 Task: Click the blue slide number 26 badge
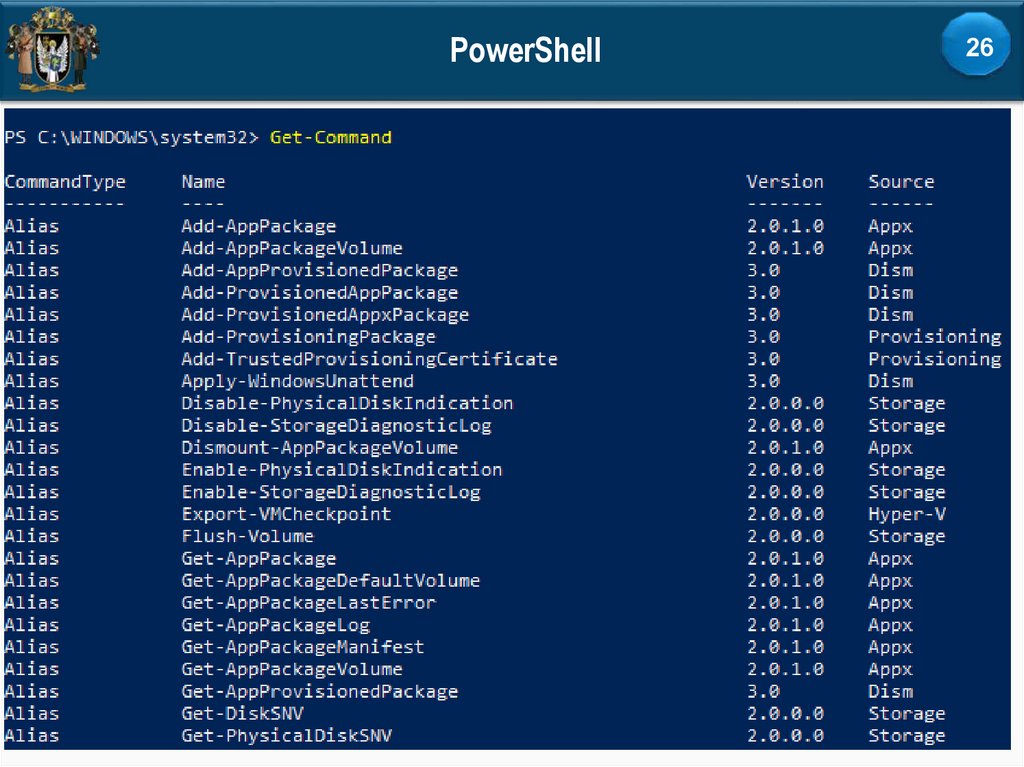[979, 47]
